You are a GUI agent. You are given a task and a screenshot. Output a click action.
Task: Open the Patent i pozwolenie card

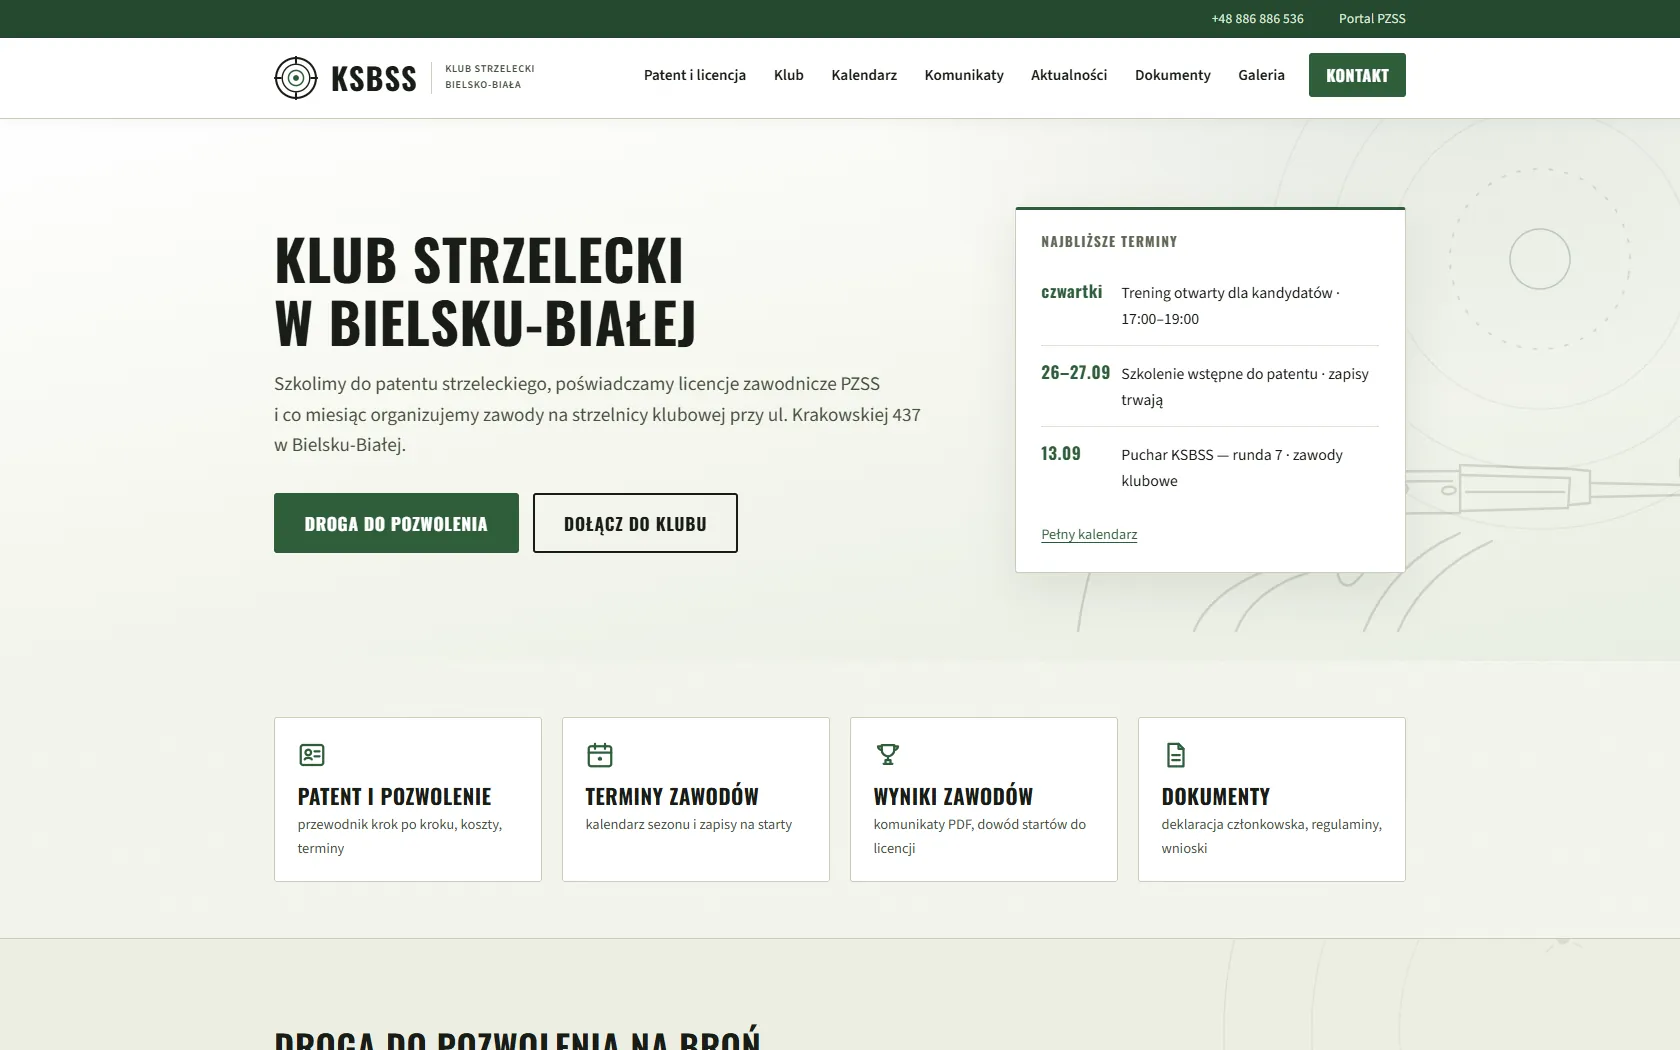click(x=408, y=799)
